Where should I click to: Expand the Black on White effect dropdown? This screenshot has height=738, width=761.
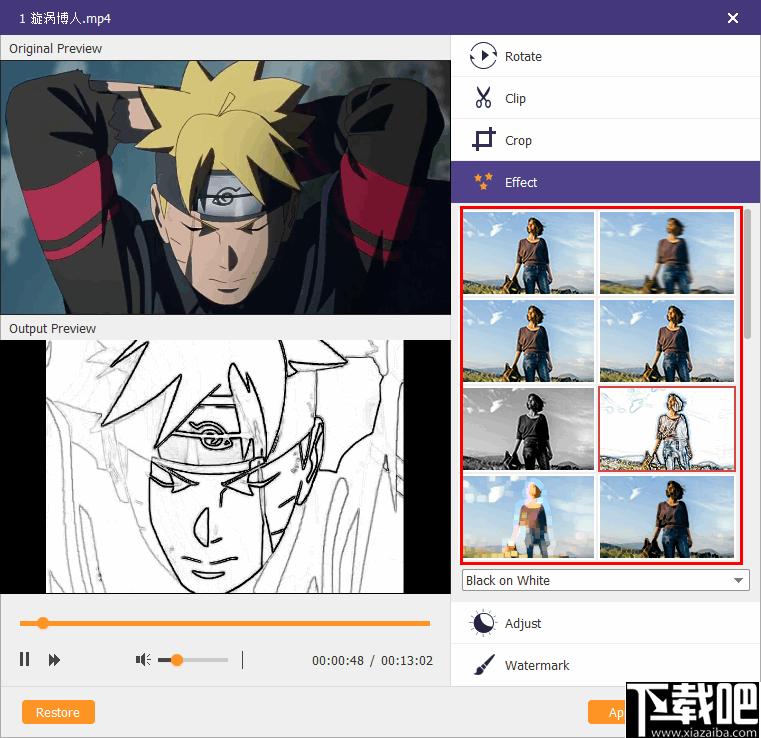[606, 580]
